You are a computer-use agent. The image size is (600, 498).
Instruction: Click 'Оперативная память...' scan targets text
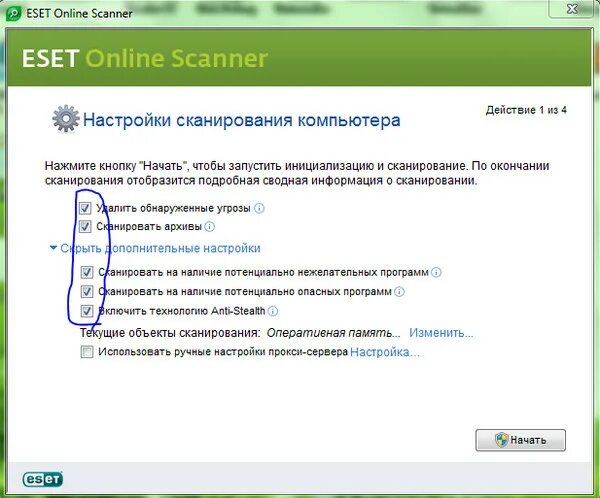(333, 333)
